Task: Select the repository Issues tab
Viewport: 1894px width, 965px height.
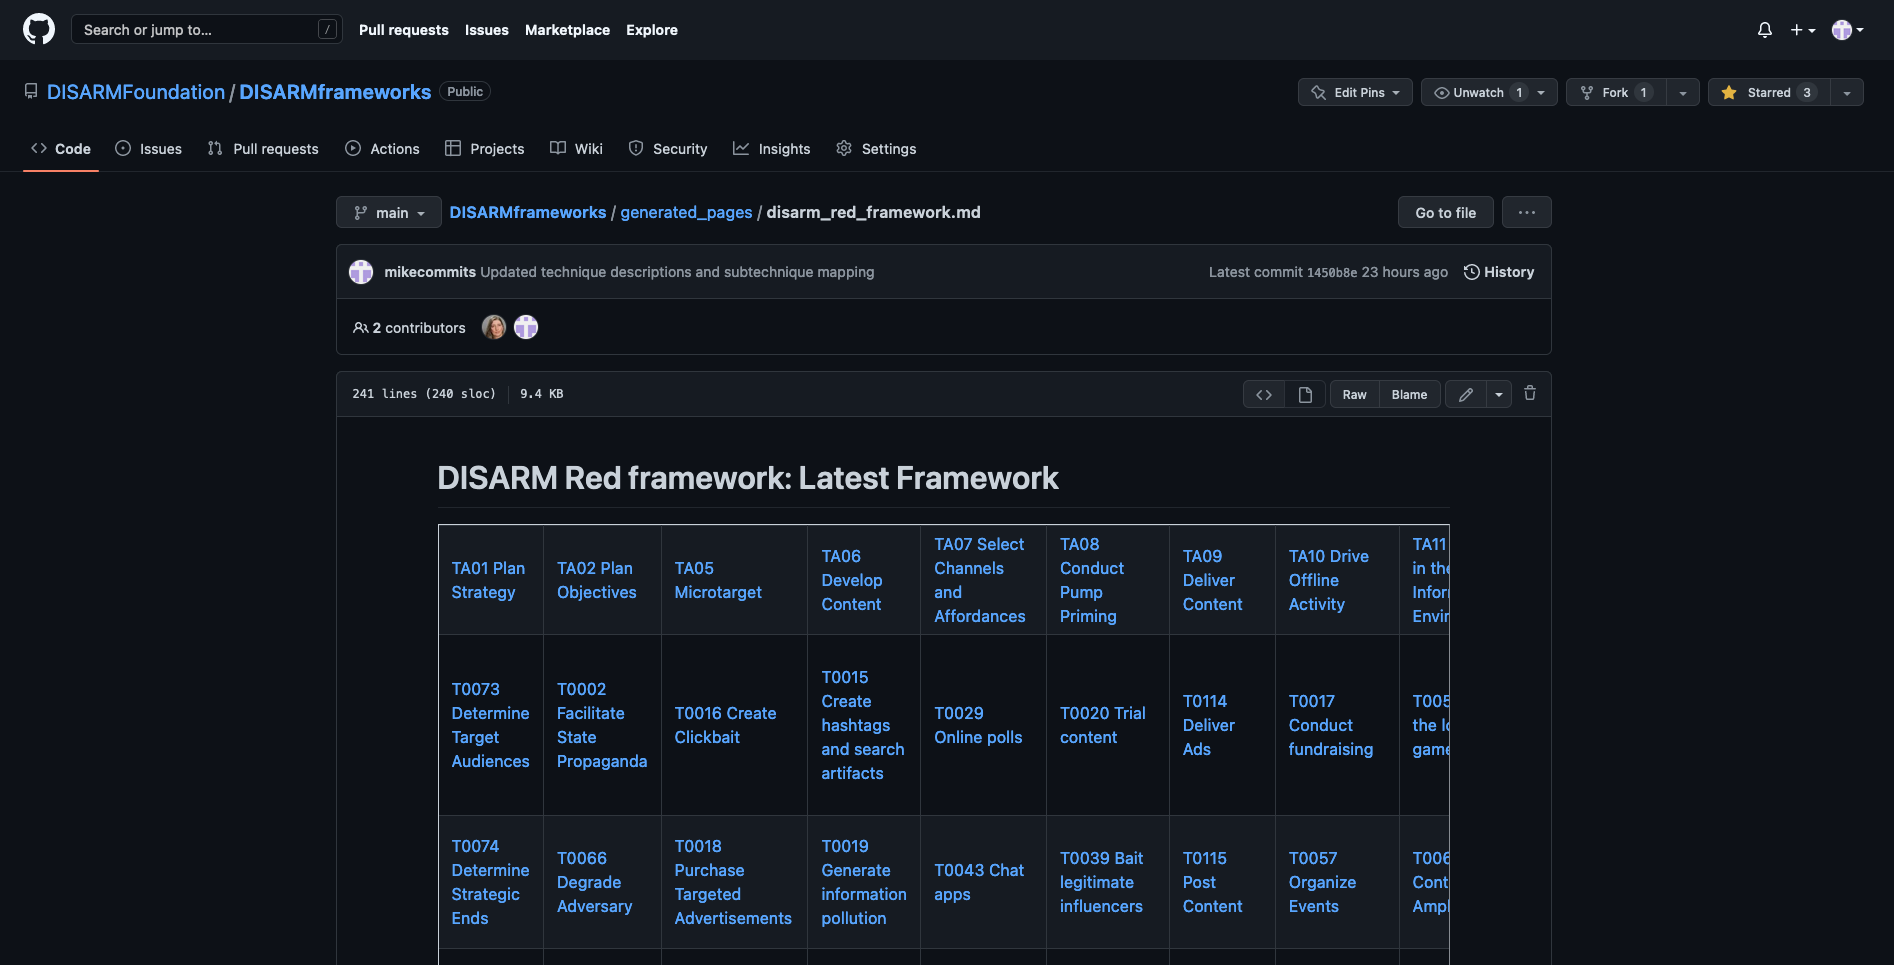Action: [x=149, y=148]
